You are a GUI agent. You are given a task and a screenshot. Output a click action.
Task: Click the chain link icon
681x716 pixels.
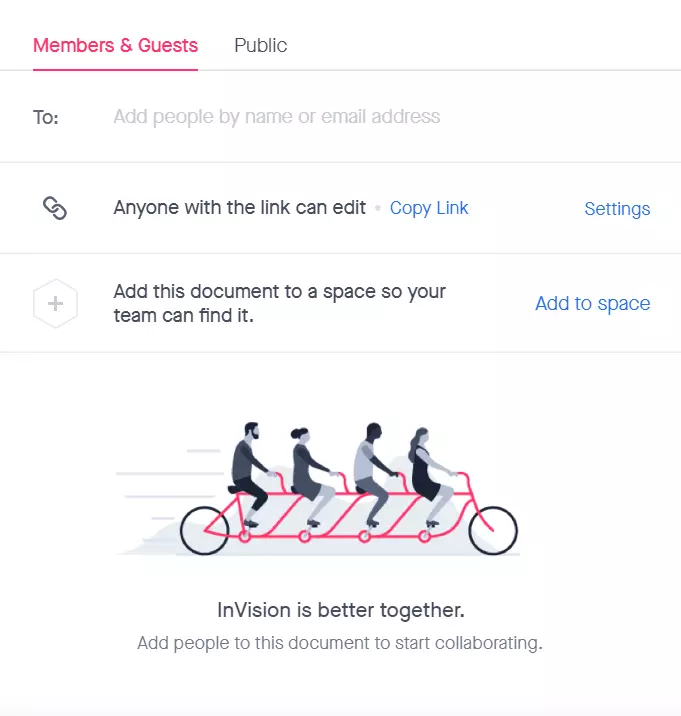(55, 208)
